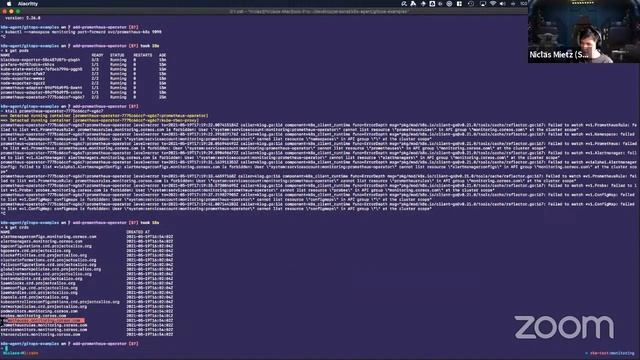Select felixconfigurations.crd.projectcalico.org CRD row
The image size is (640, 360).
[x=87, y=264]
